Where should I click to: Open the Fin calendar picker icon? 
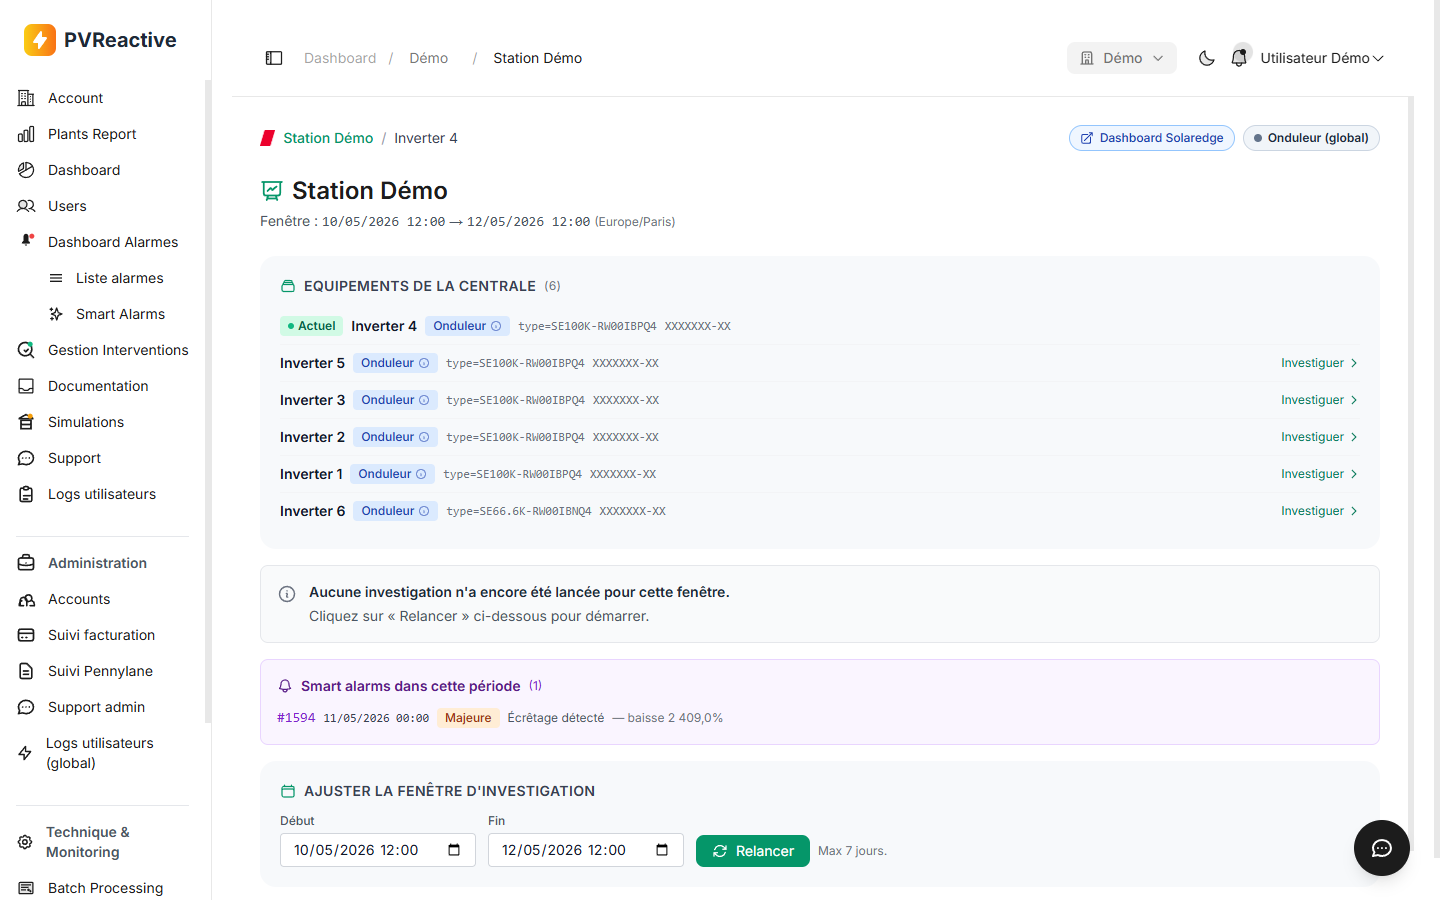pos(662,850)
